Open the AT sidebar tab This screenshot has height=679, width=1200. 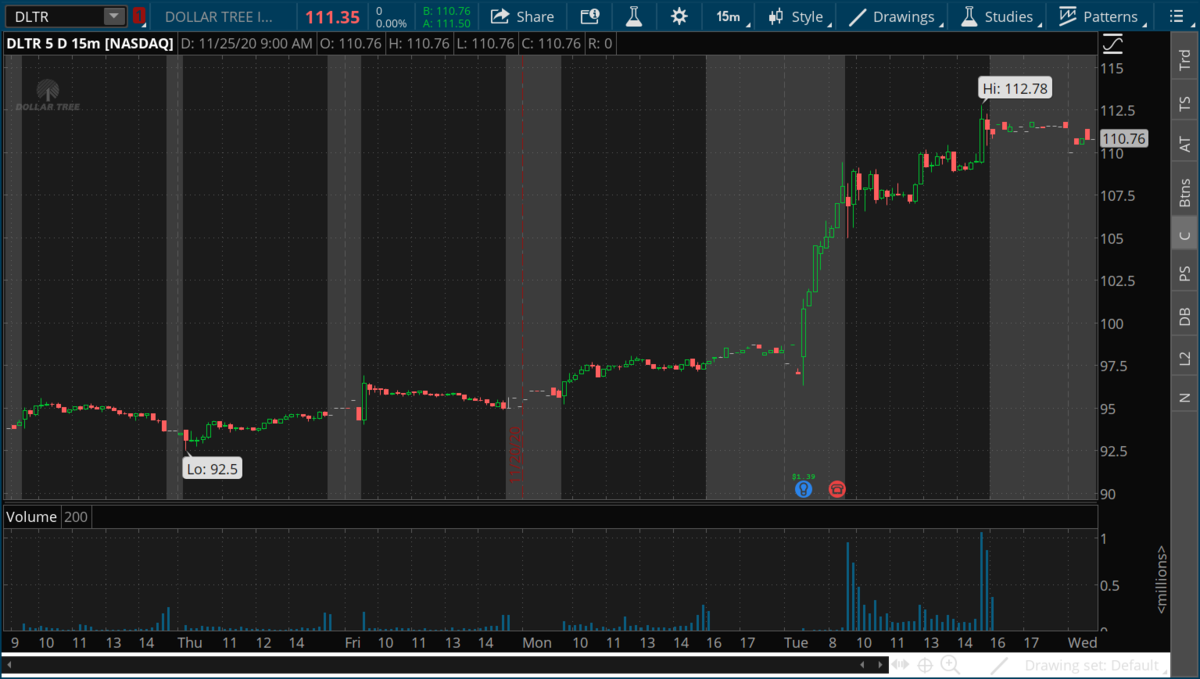coord(1185,144)
